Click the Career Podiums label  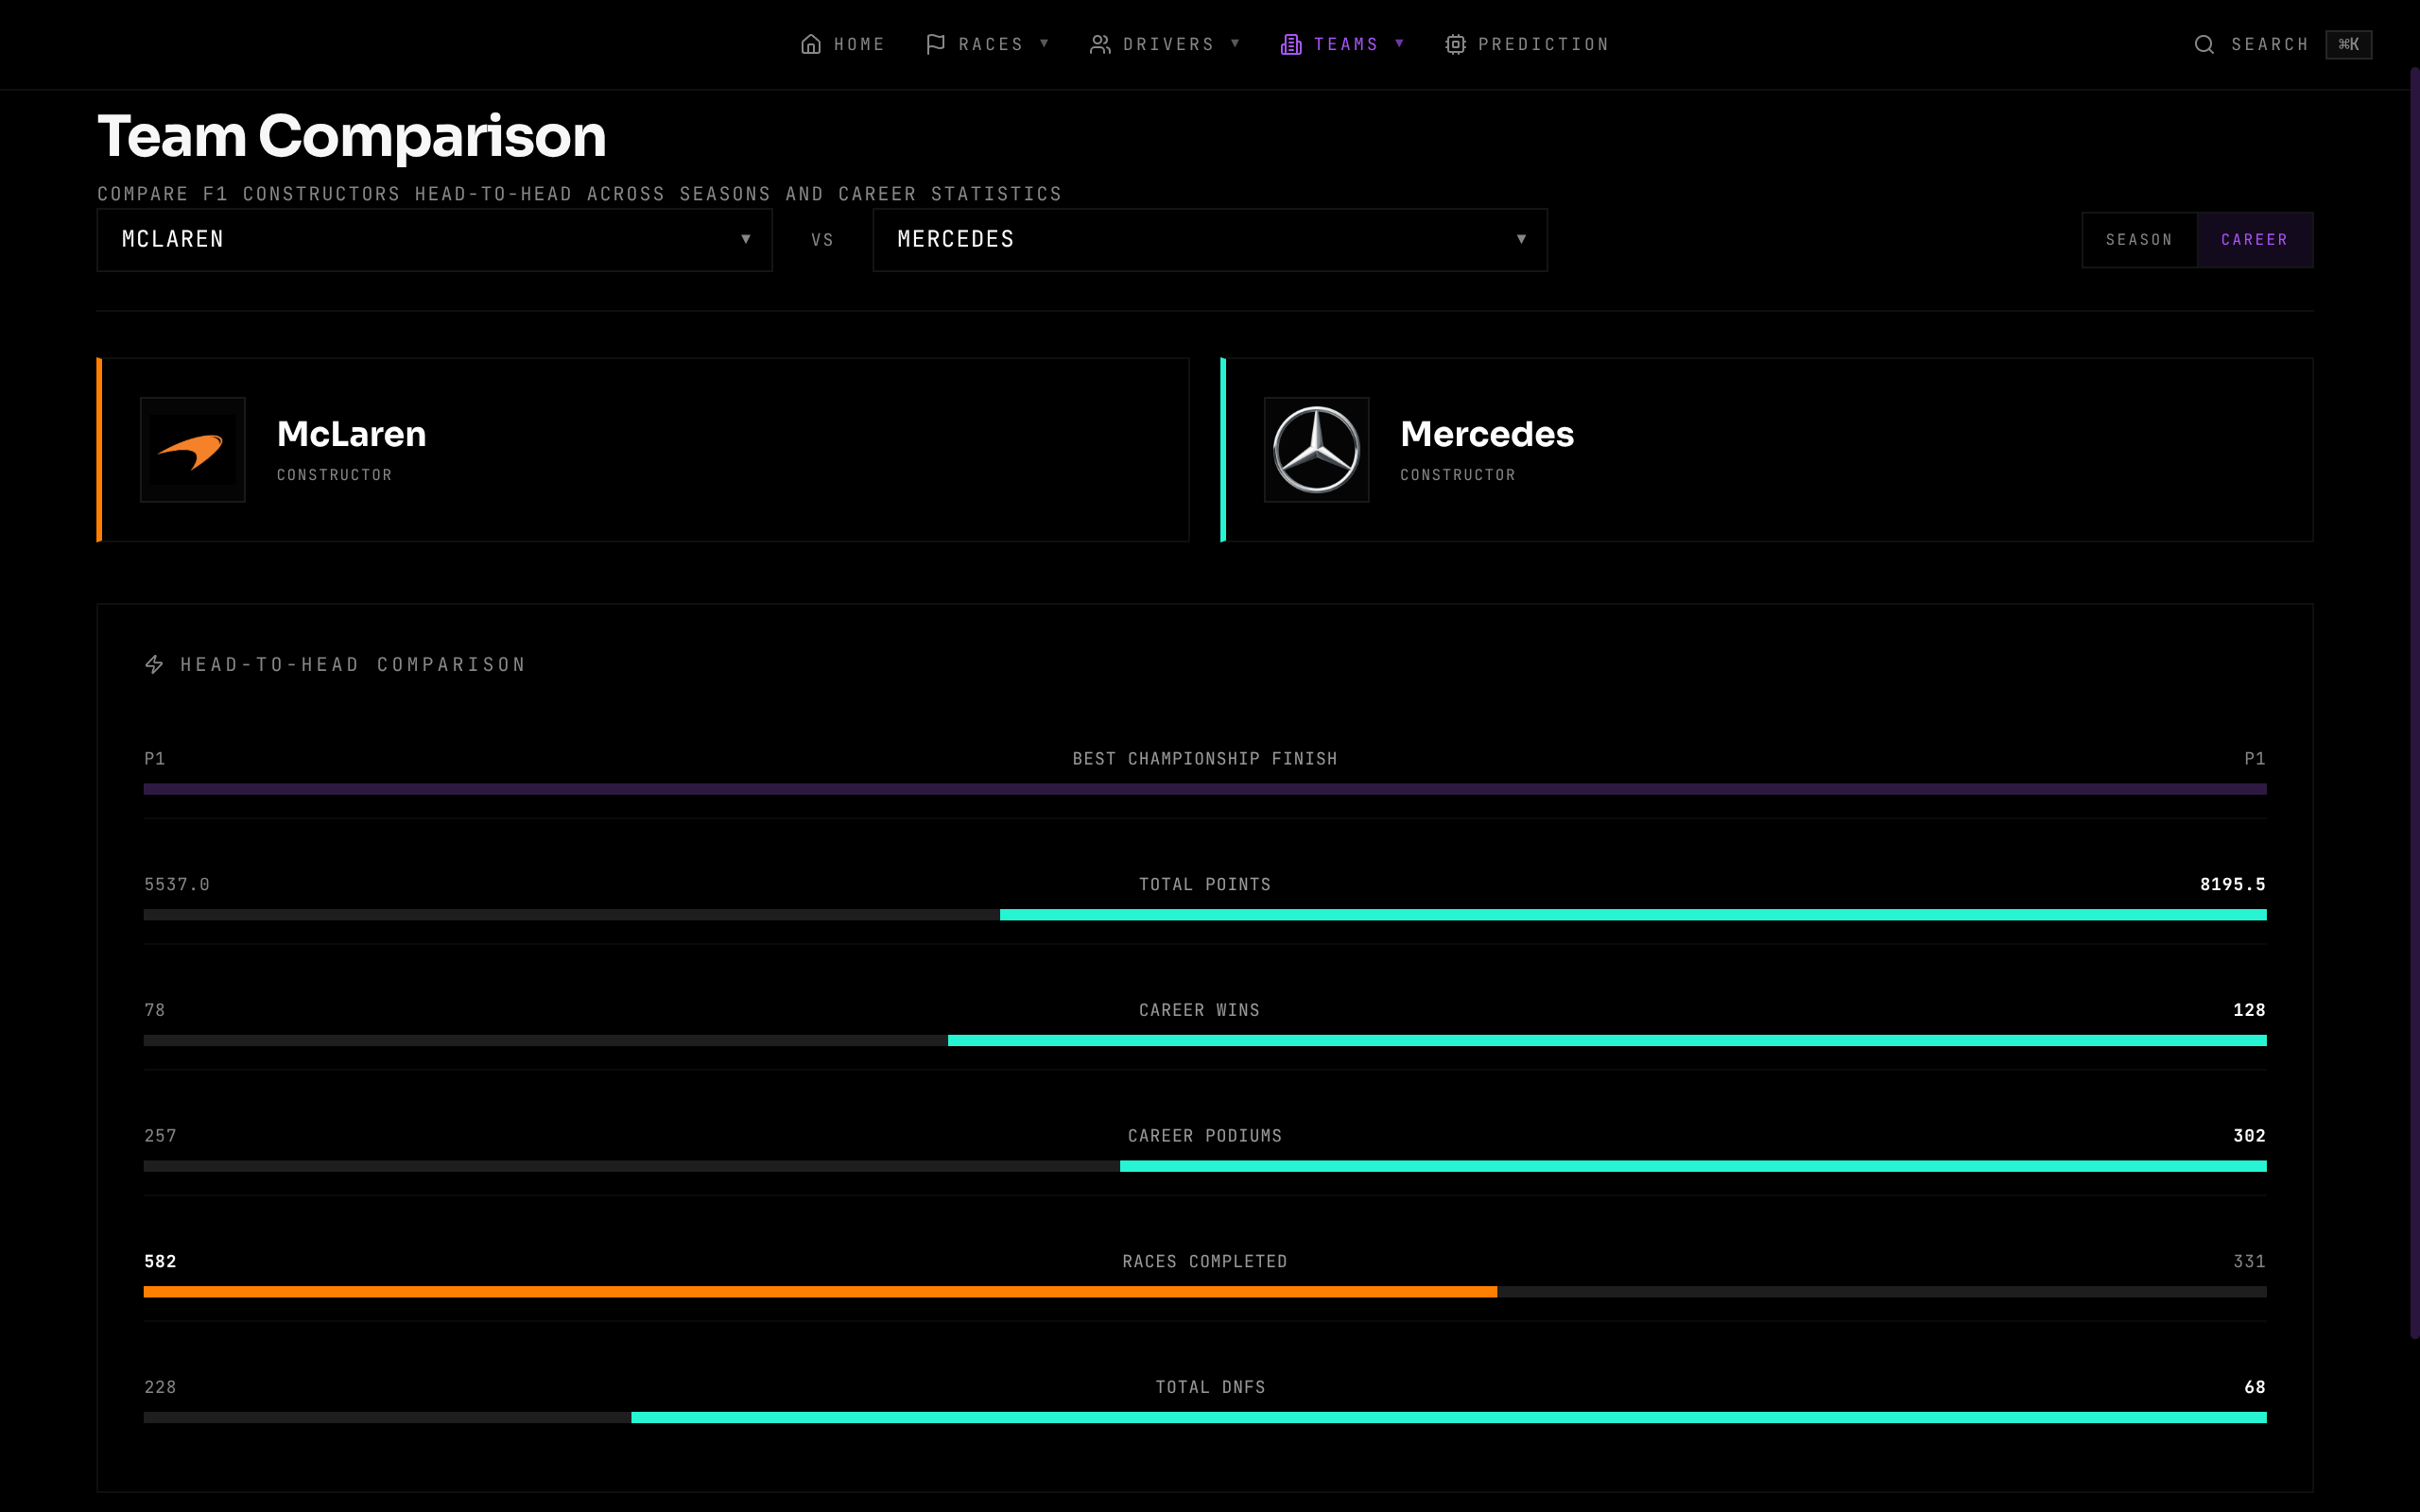click(x=1205, y=1136)
